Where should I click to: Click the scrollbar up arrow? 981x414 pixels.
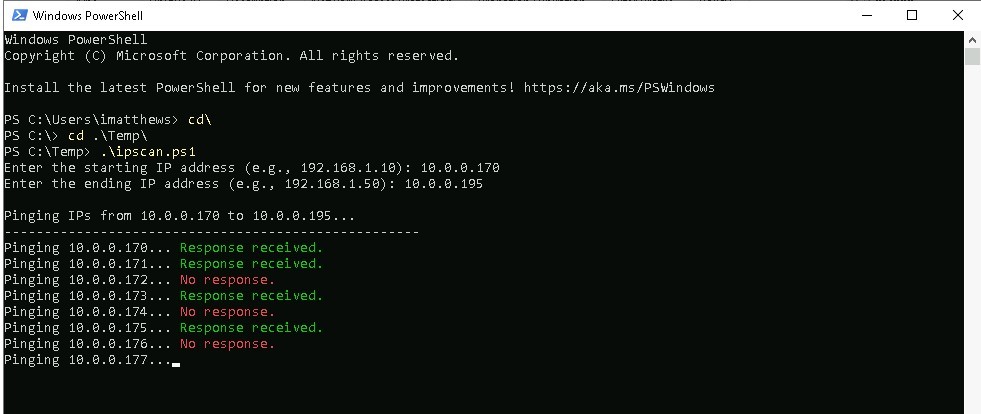(x=972, y=39)
